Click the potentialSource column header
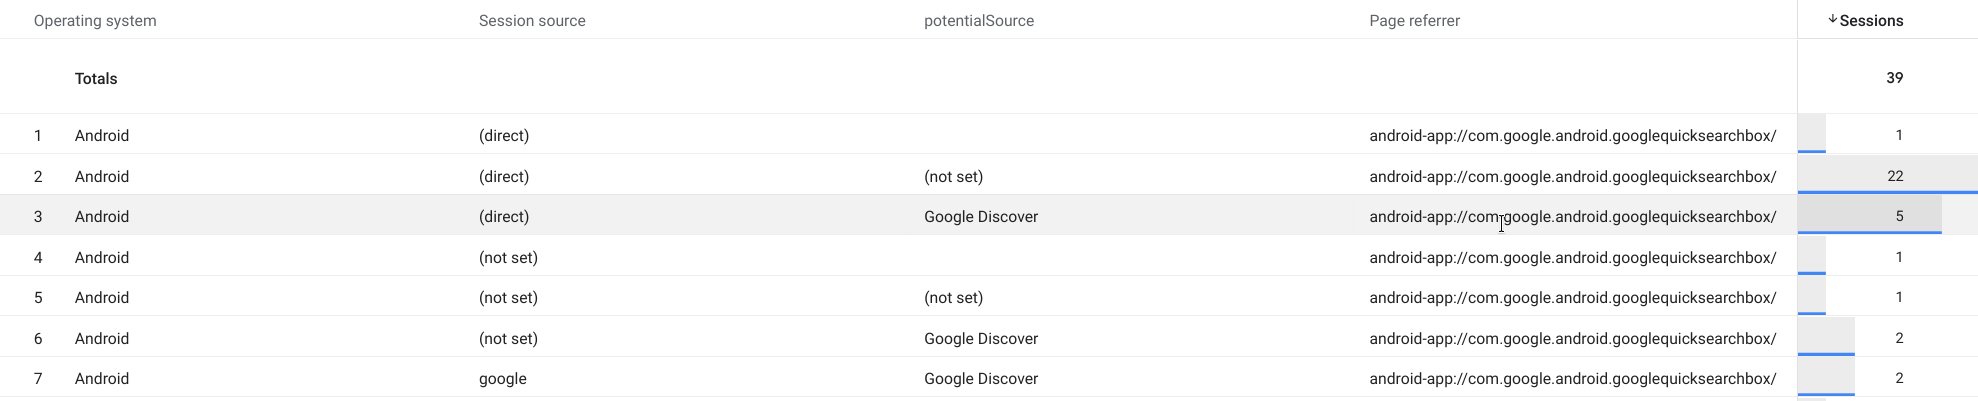 pos(979,21)
